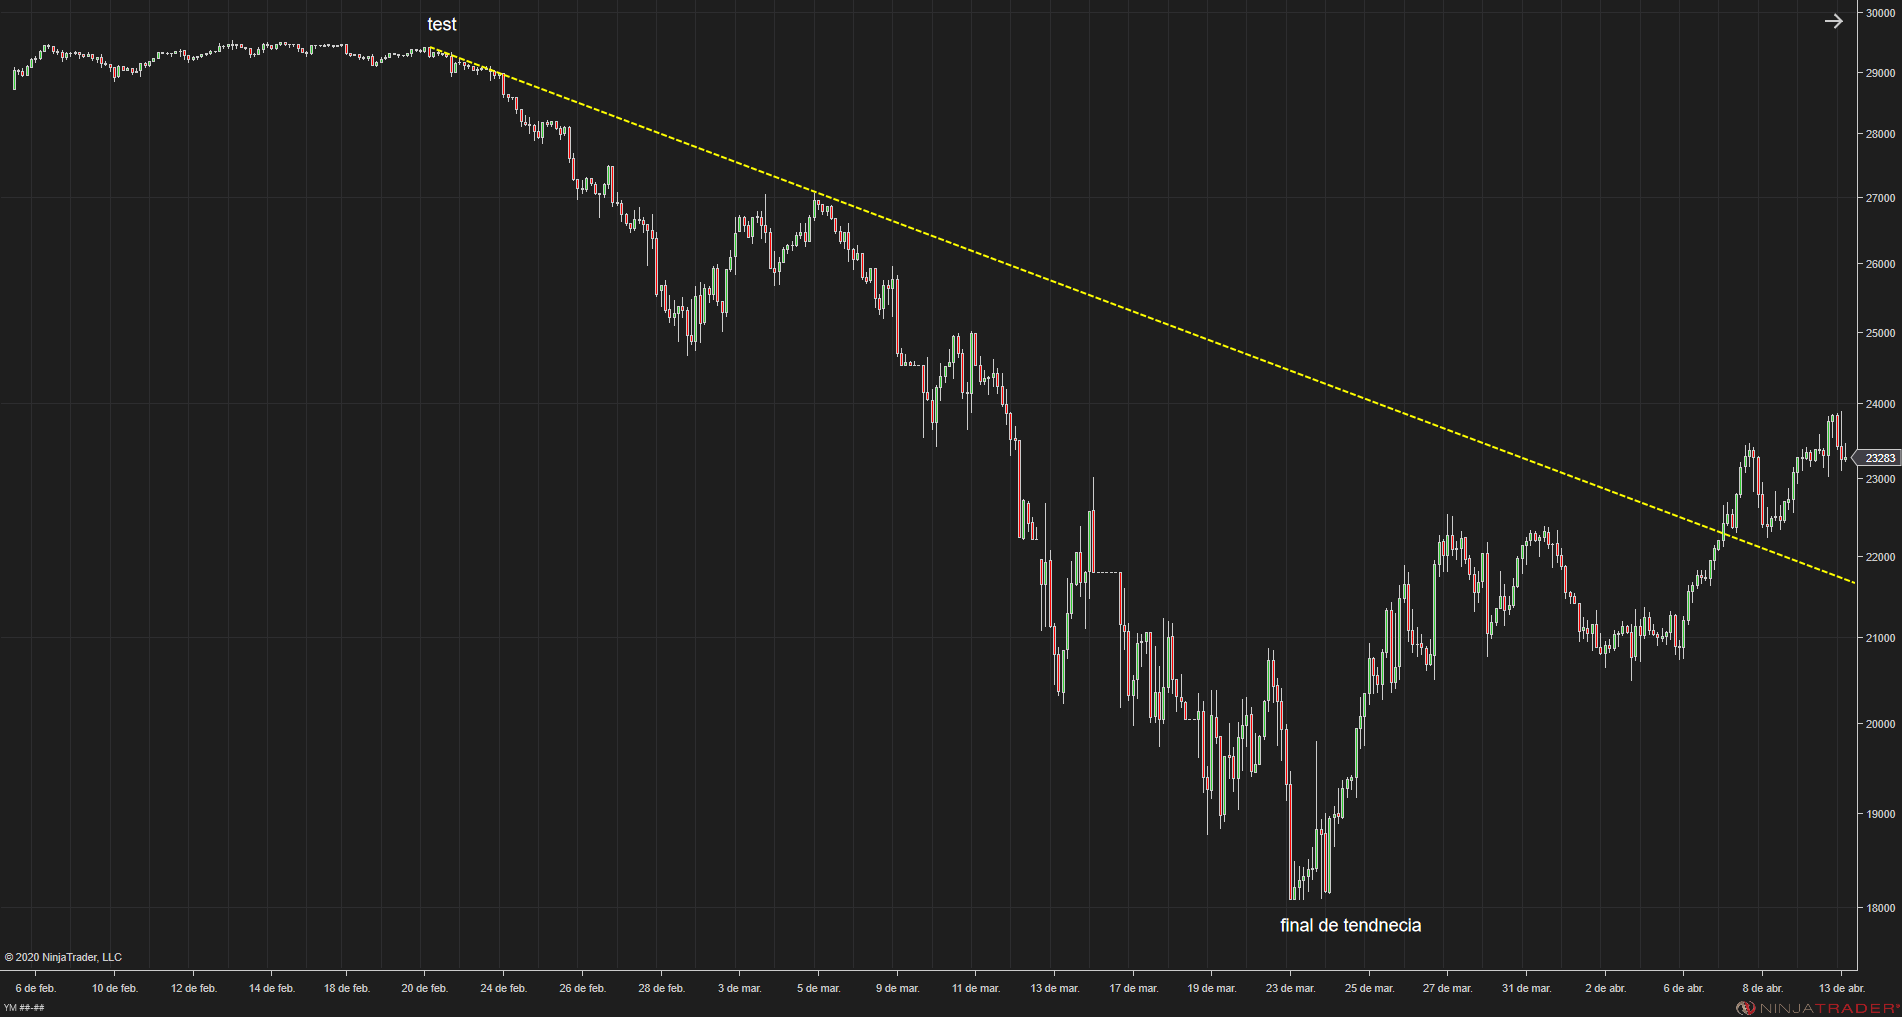Click the 6 de feb. date label
Image resolution: width=1902 pixels, height=1017 pixels.
tap(36, 988)
